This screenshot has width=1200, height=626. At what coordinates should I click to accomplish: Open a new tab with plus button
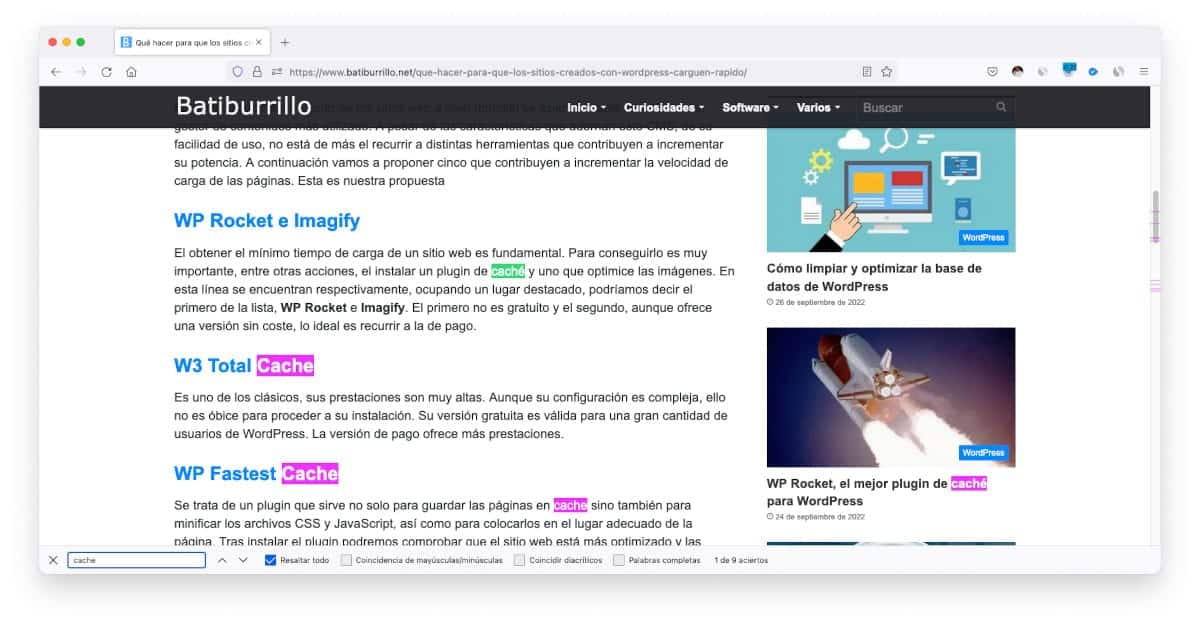click(x=285, y=42)
